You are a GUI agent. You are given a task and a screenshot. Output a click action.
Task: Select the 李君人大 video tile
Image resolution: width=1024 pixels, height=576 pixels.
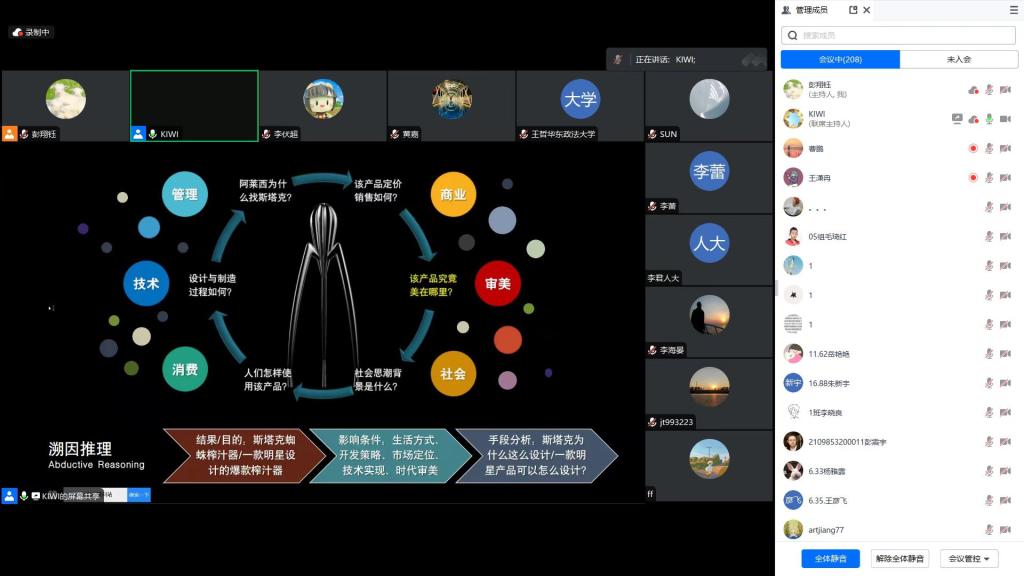click(709, 249)
